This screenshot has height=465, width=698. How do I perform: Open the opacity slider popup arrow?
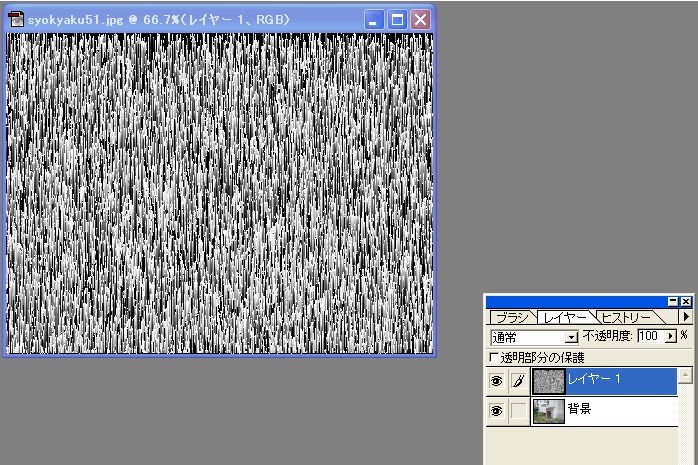pyautogui.click(x=670, y=337)
